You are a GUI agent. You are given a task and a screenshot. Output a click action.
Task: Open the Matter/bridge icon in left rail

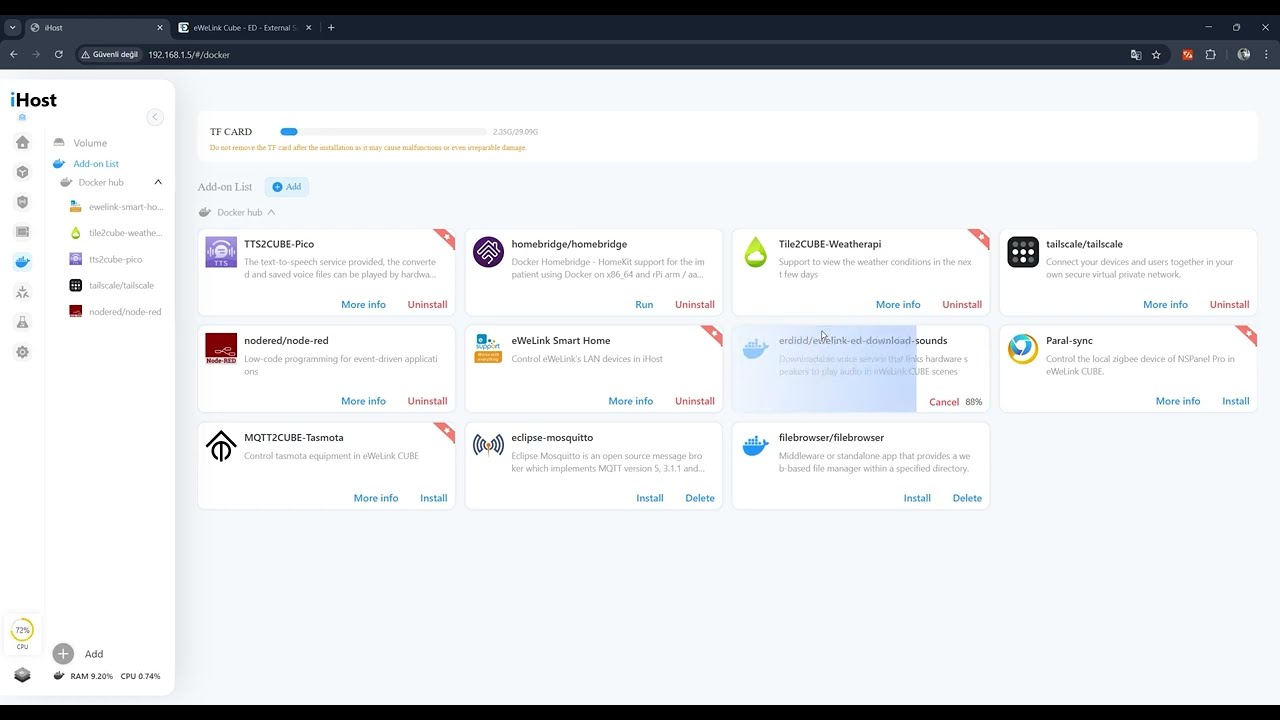22,292
